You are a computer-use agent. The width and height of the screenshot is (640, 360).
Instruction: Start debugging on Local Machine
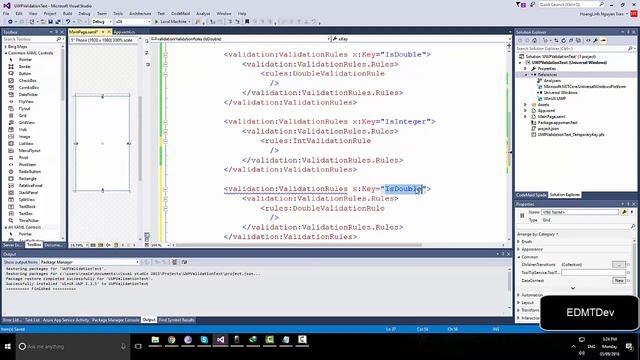(173, 22)
